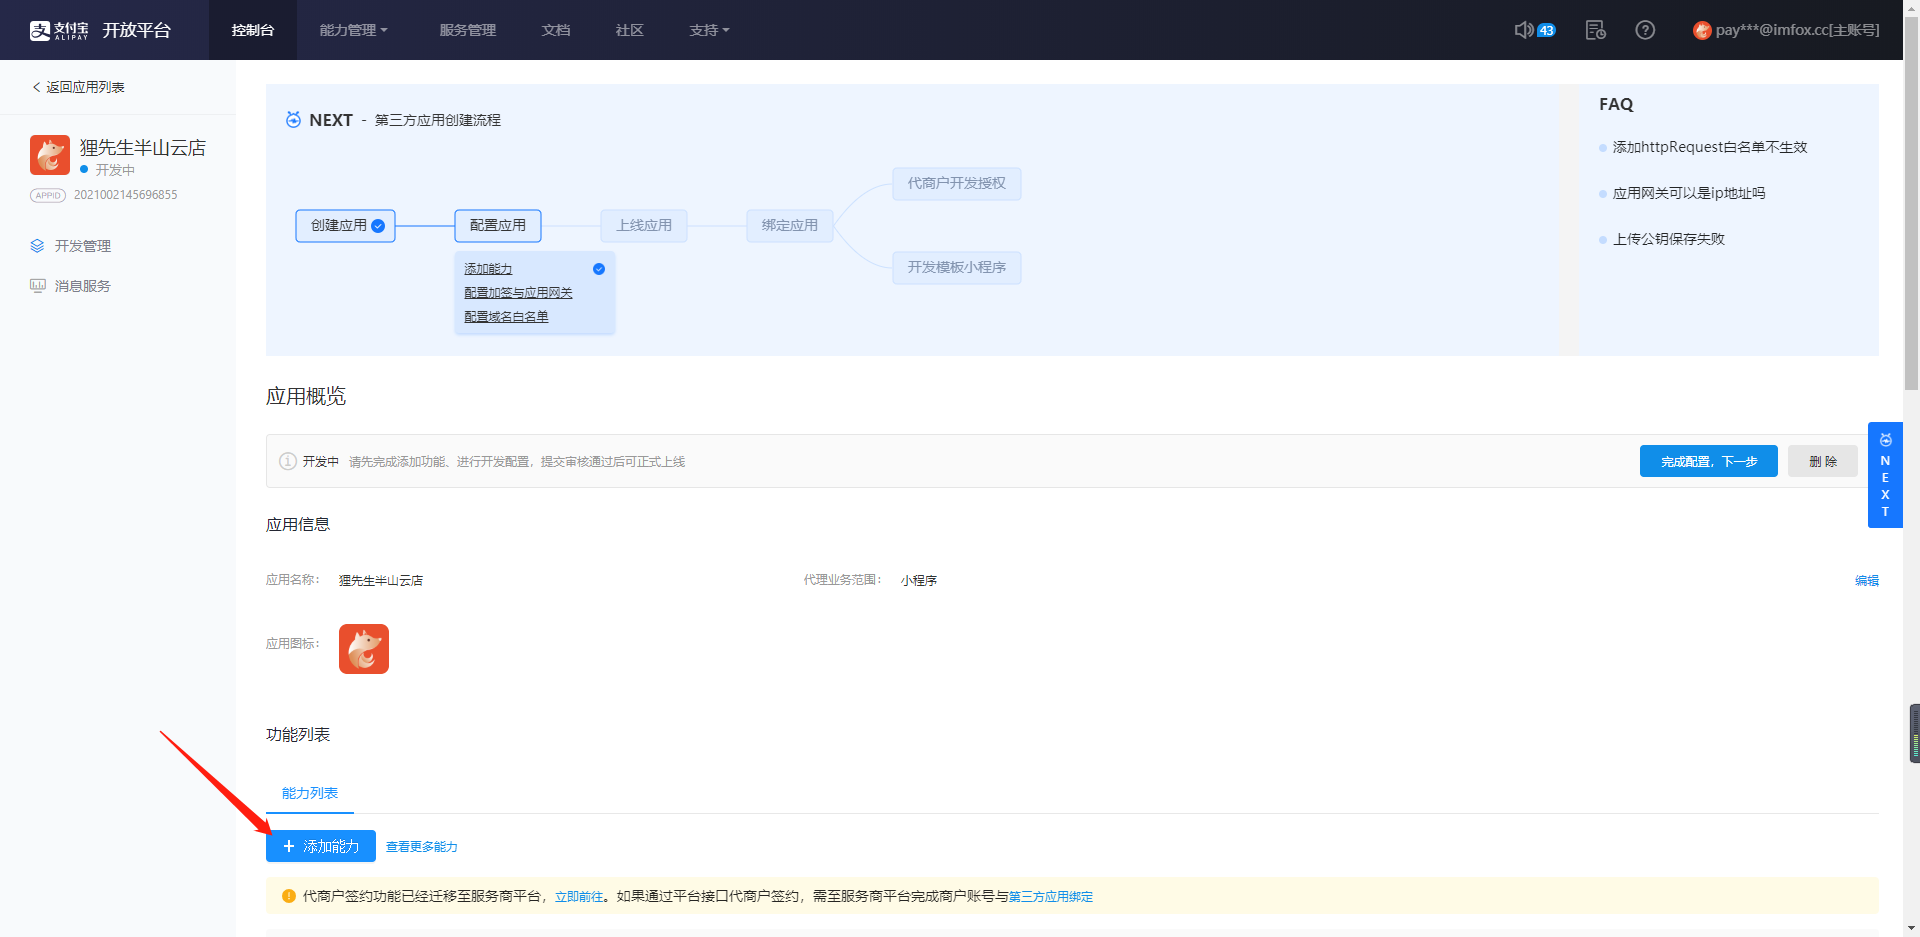This screenshot has height=937, width=1920.
Task: Click the APPID number 2021002145696855
Action: [x=126, y=195]
